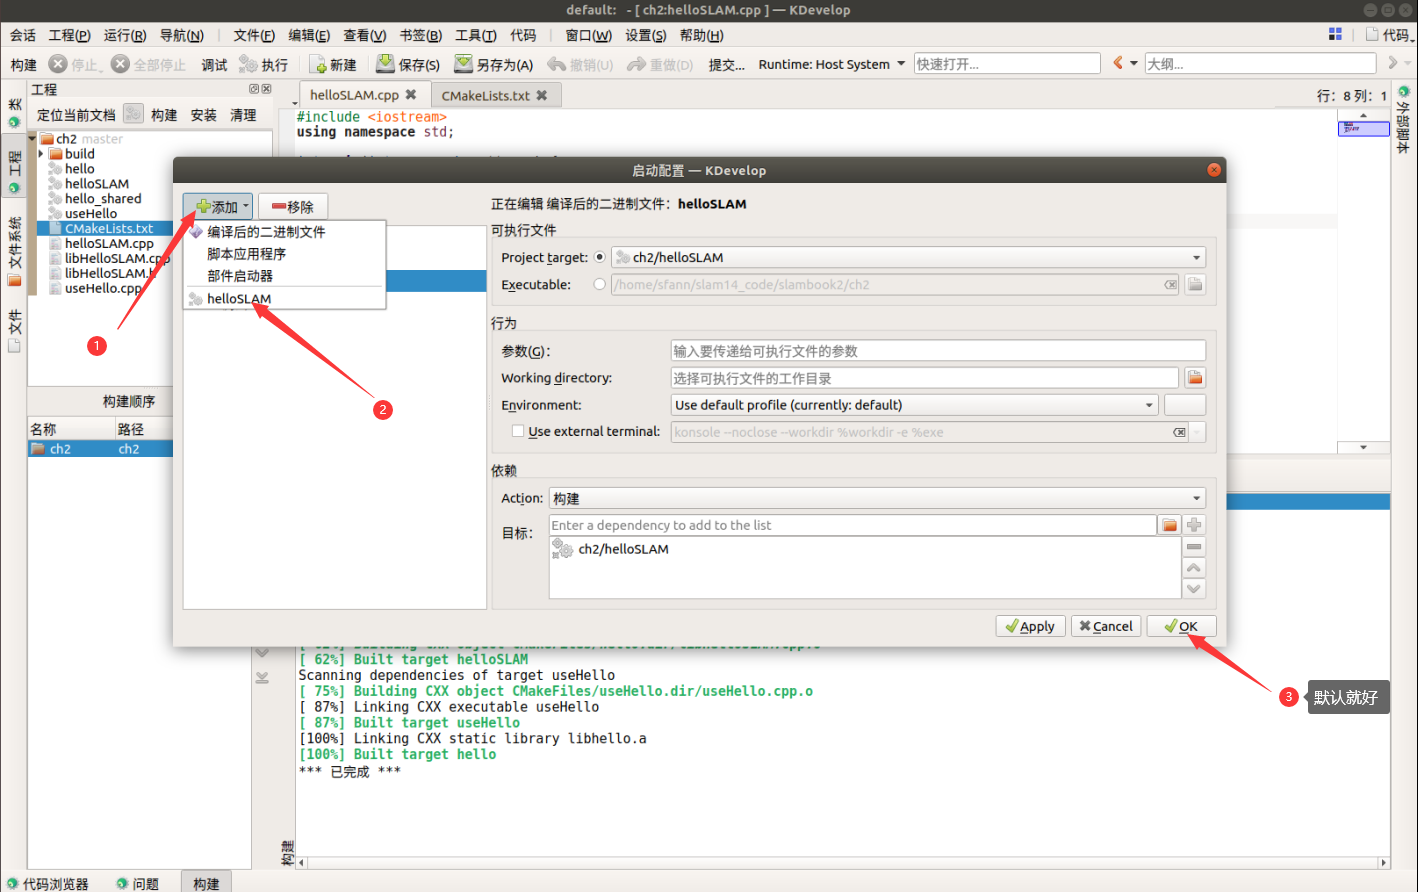Open the Action 构建 dropdown
The width and height of the screenshot is (1418, 892).
click(x=878, y=498)
